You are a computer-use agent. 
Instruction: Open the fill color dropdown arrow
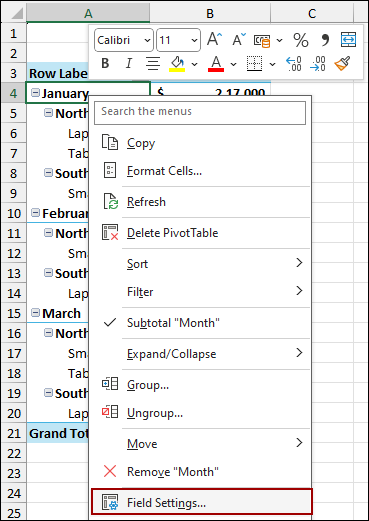195,64
